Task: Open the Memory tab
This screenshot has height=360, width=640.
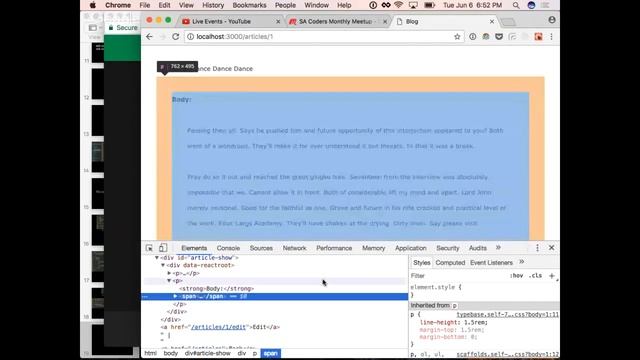Action: click(x=373, y=248)
